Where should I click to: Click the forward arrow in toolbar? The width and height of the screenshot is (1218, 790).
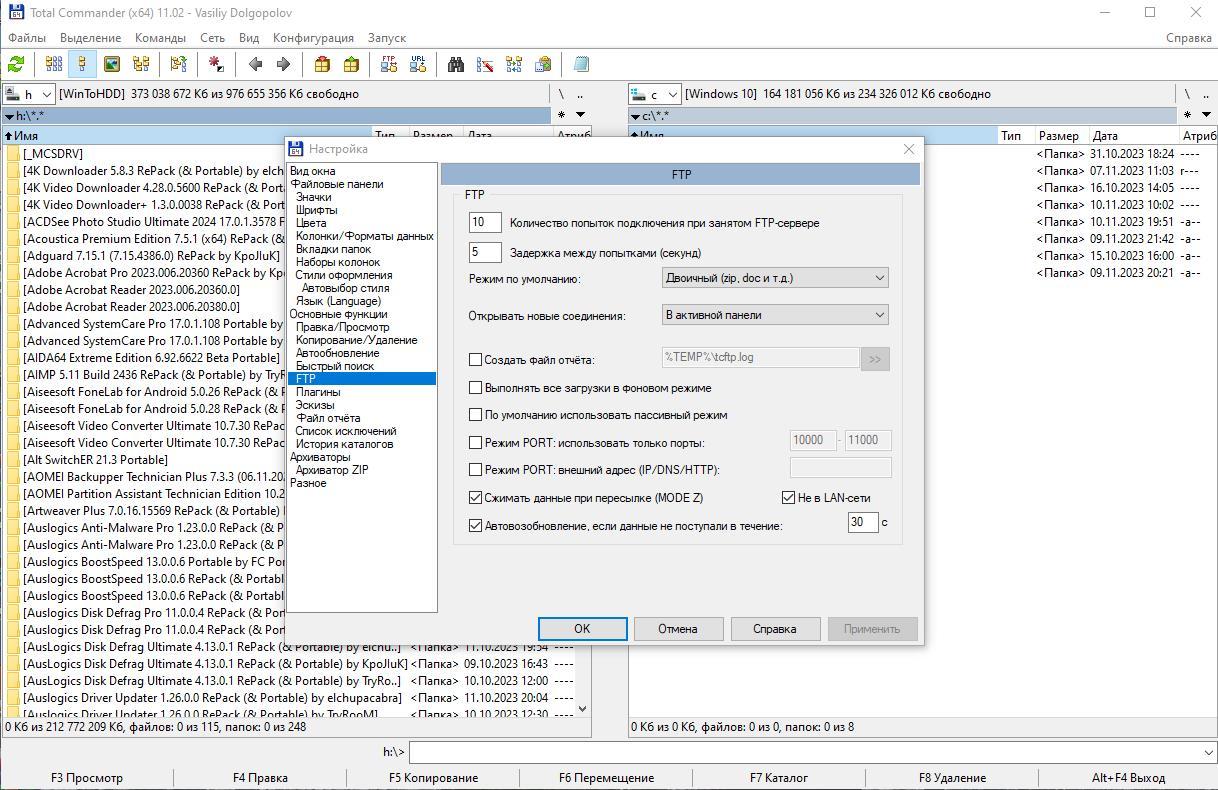pyautogui.click(x=283, y=64)
